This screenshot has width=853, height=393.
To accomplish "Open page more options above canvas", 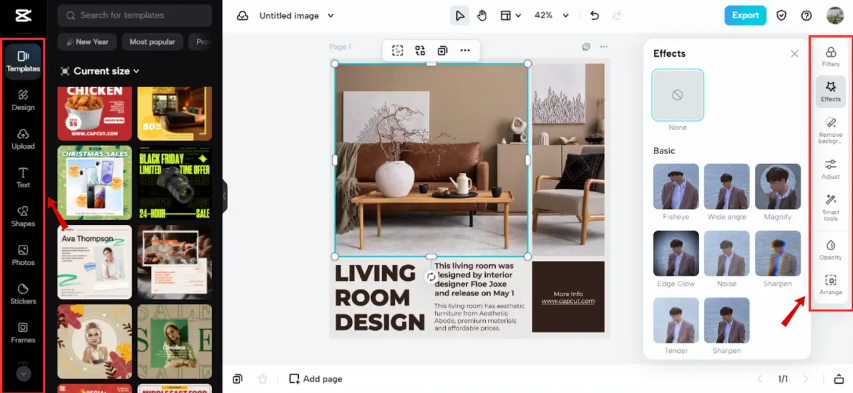I will (604, 47).
